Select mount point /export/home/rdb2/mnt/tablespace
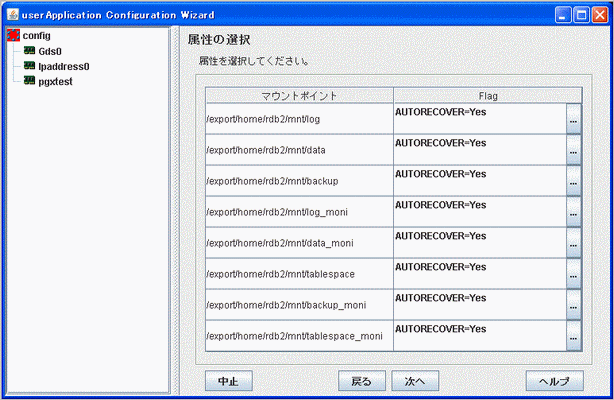 click(x=300, y=274)
